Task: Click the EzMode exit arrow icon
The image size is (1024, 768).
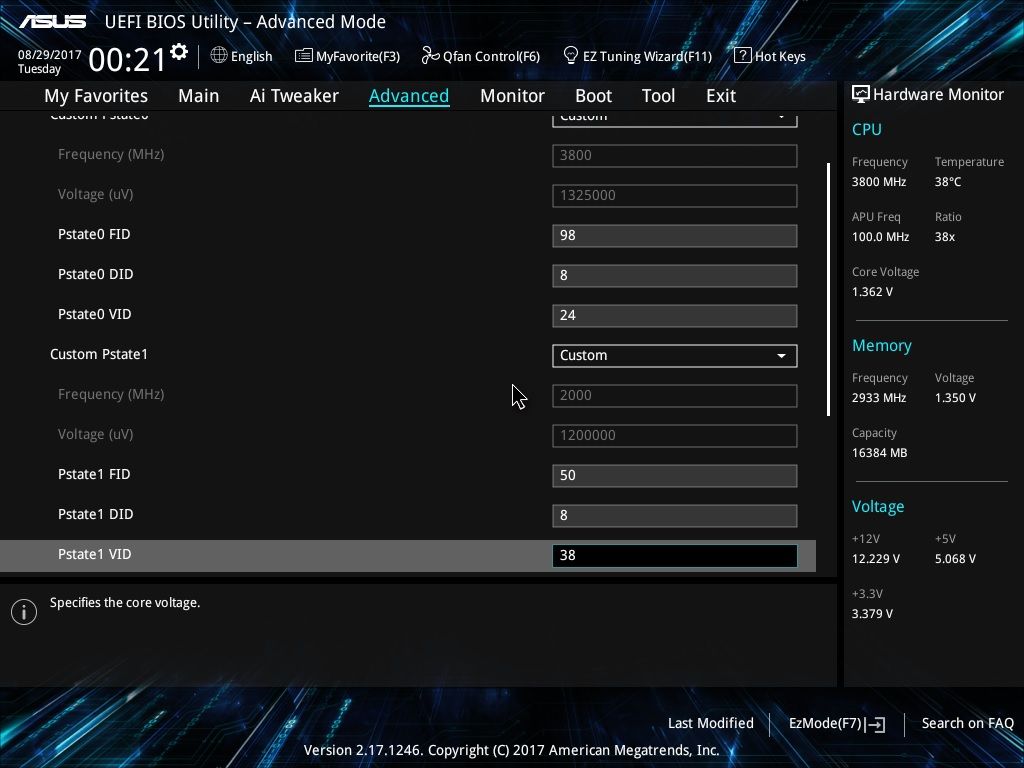Action: [x=876, y=724]
